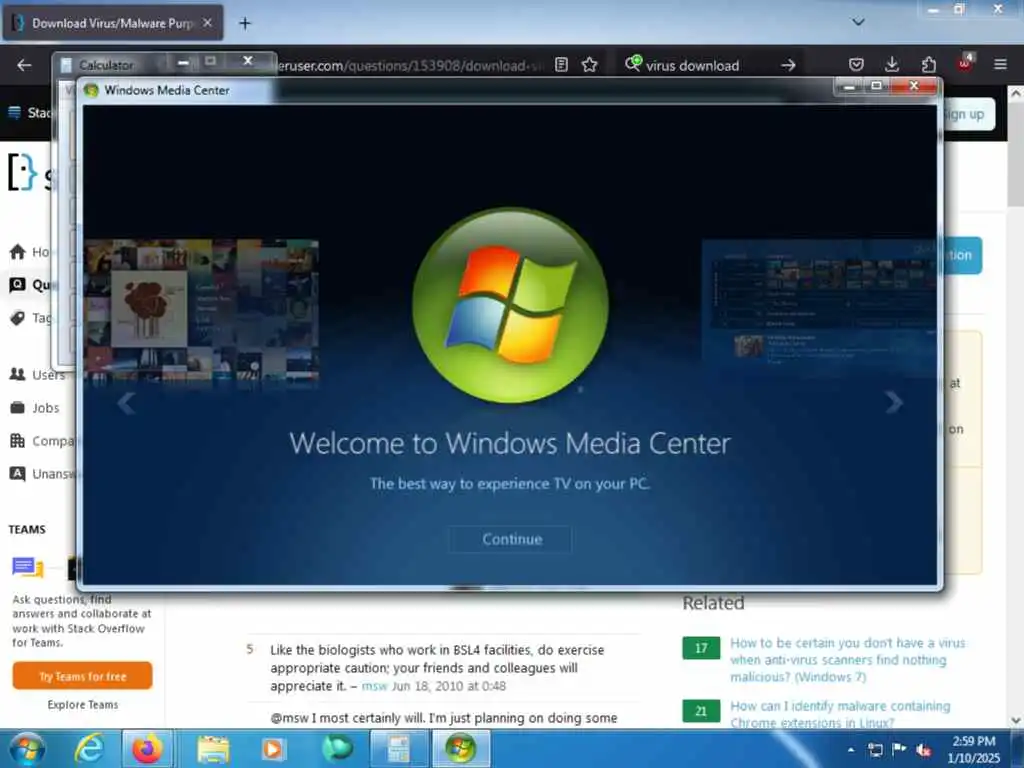
Task: Click page scrollbar up arrow
Action: click(x=1016, y=93)
